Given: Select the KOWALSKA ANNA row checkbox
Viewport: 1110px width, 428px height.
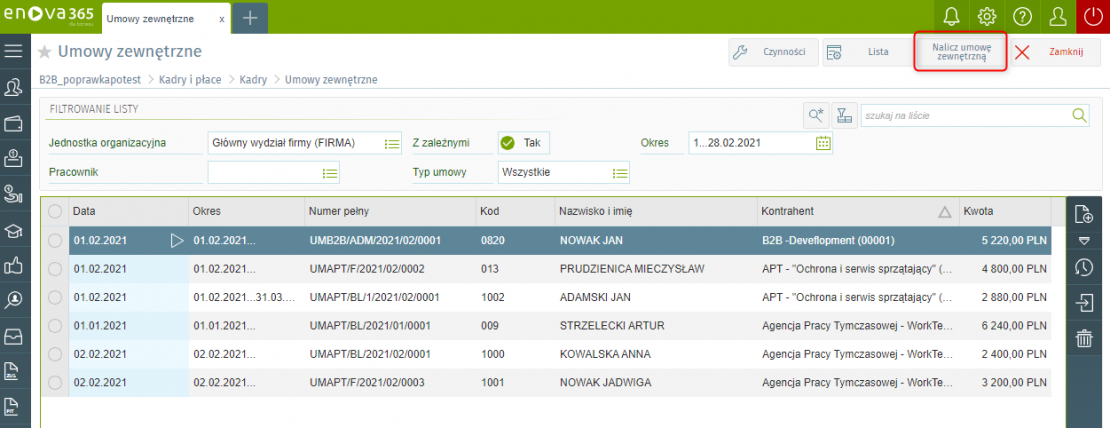Looking at the screenshot, I should [x=55, y=354].
